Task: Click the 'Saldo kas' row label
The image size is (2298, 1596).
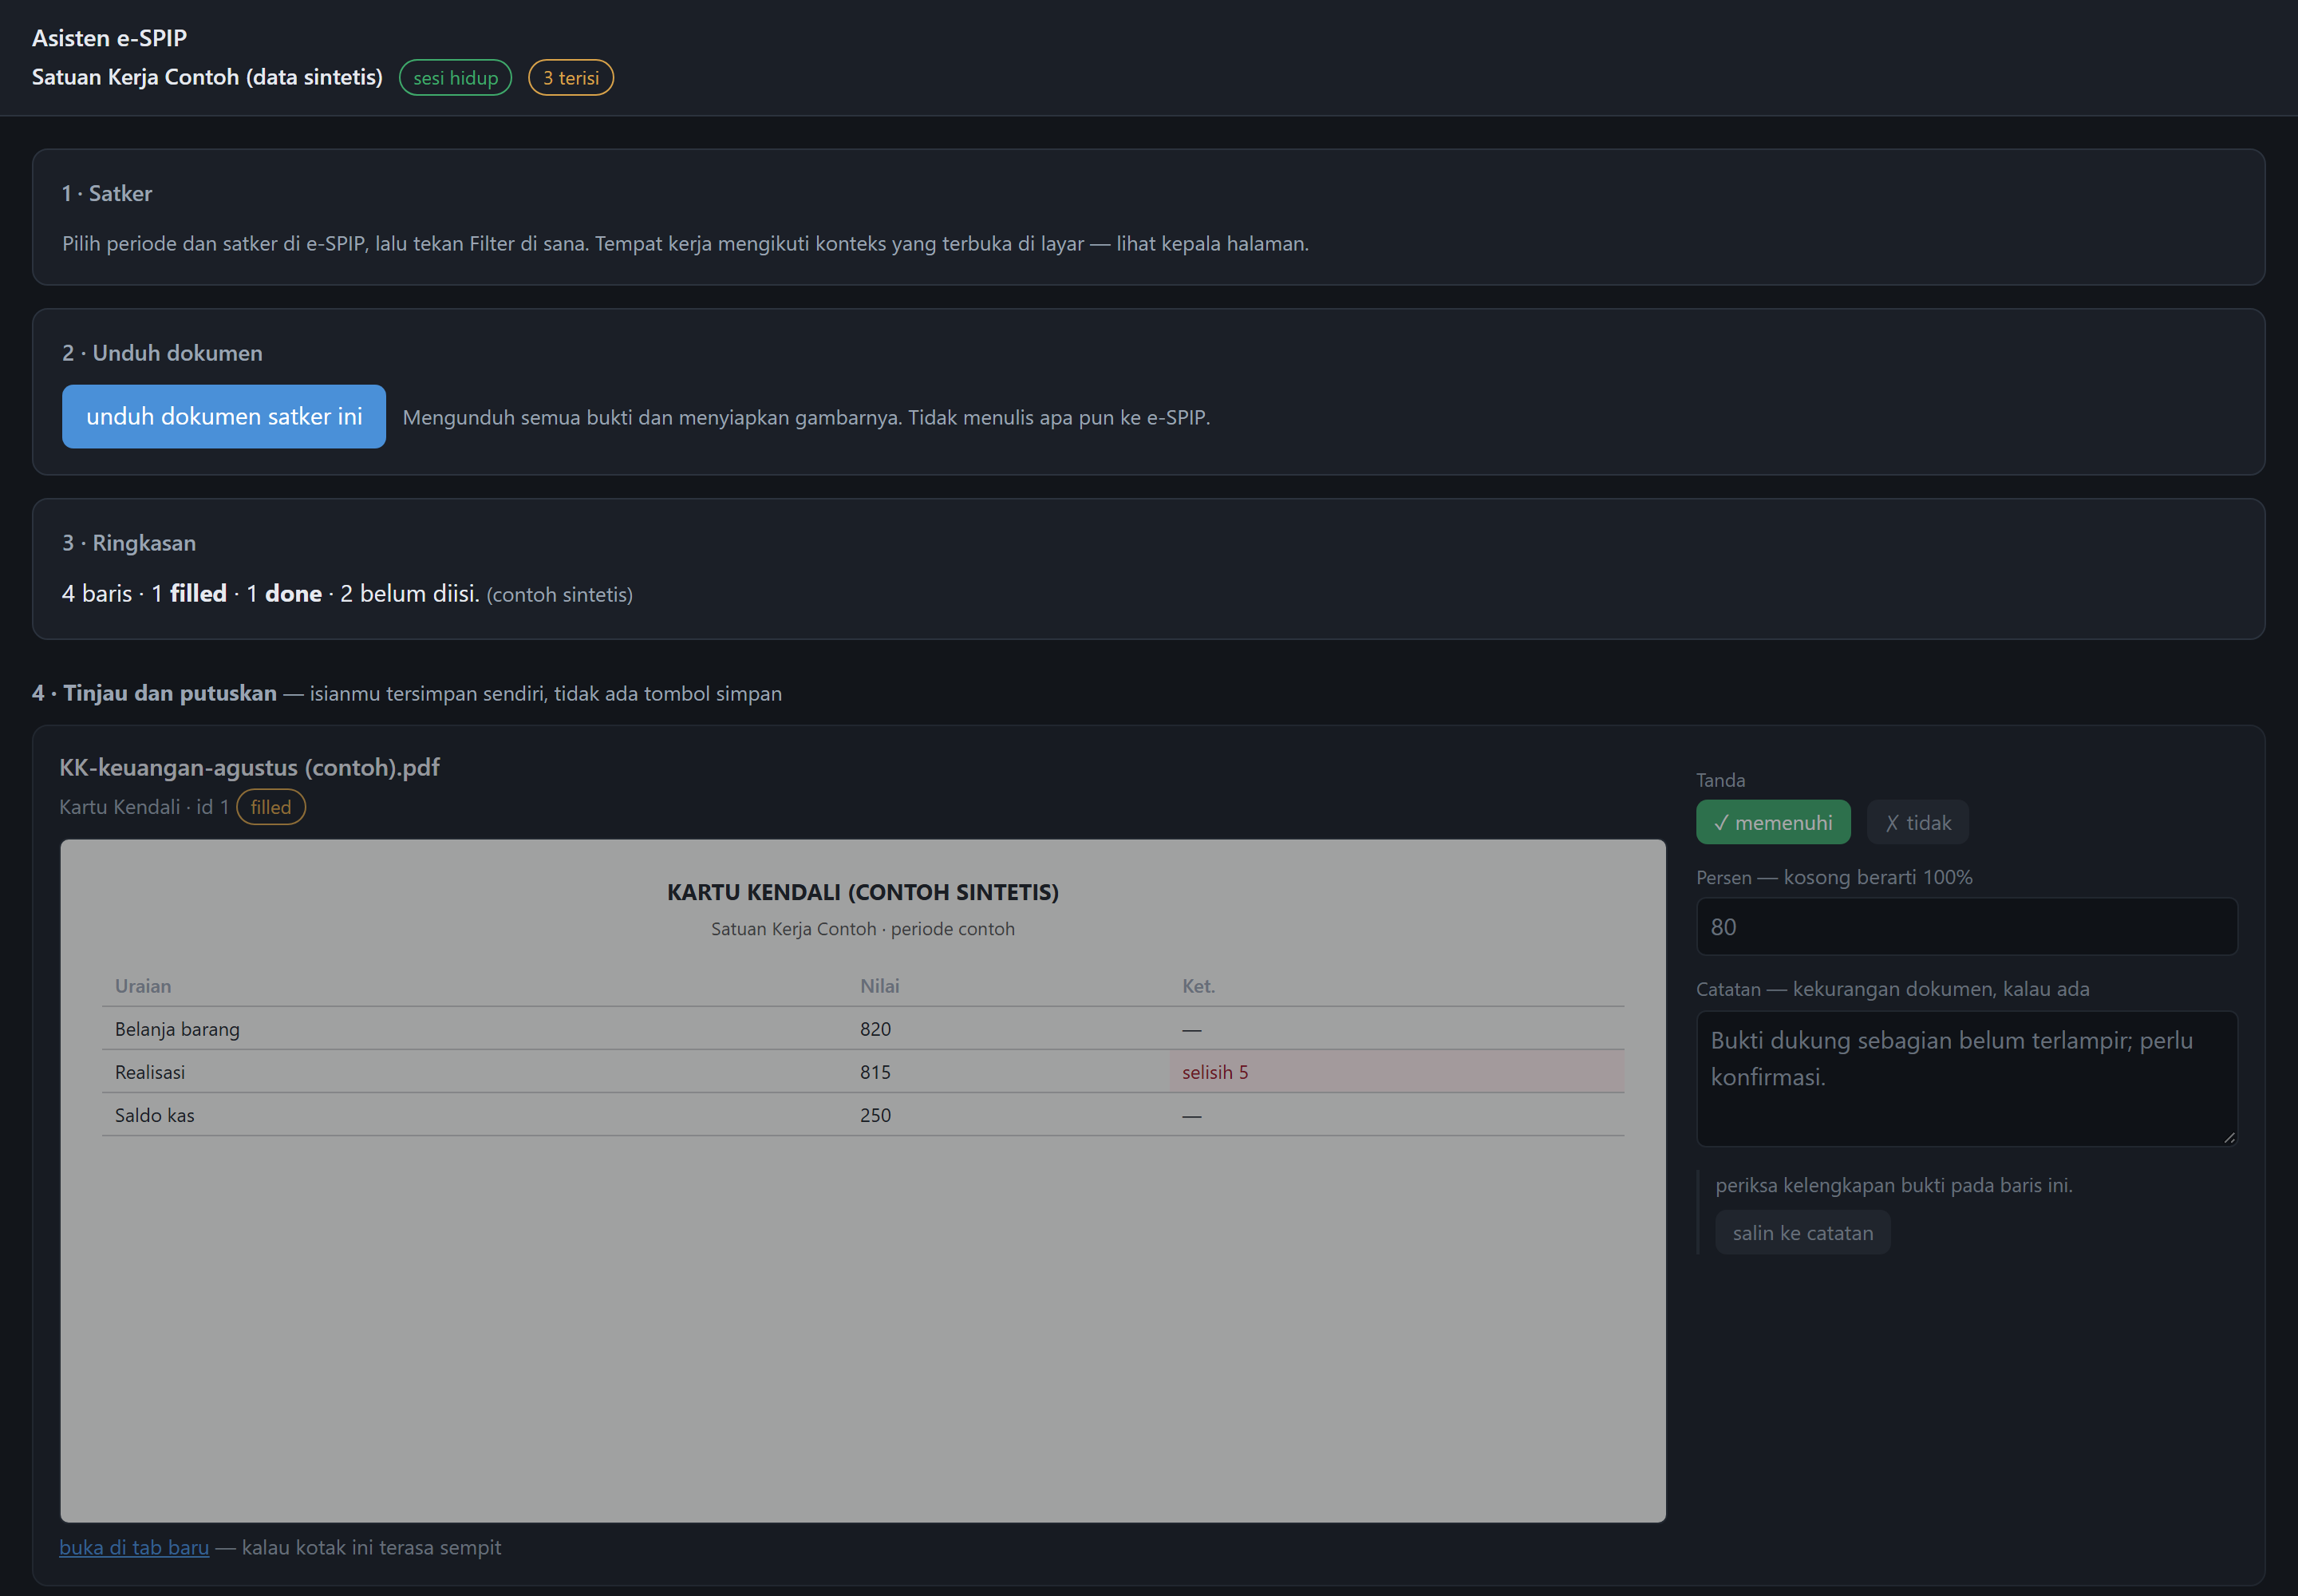Action: (x=155, y=1115)
